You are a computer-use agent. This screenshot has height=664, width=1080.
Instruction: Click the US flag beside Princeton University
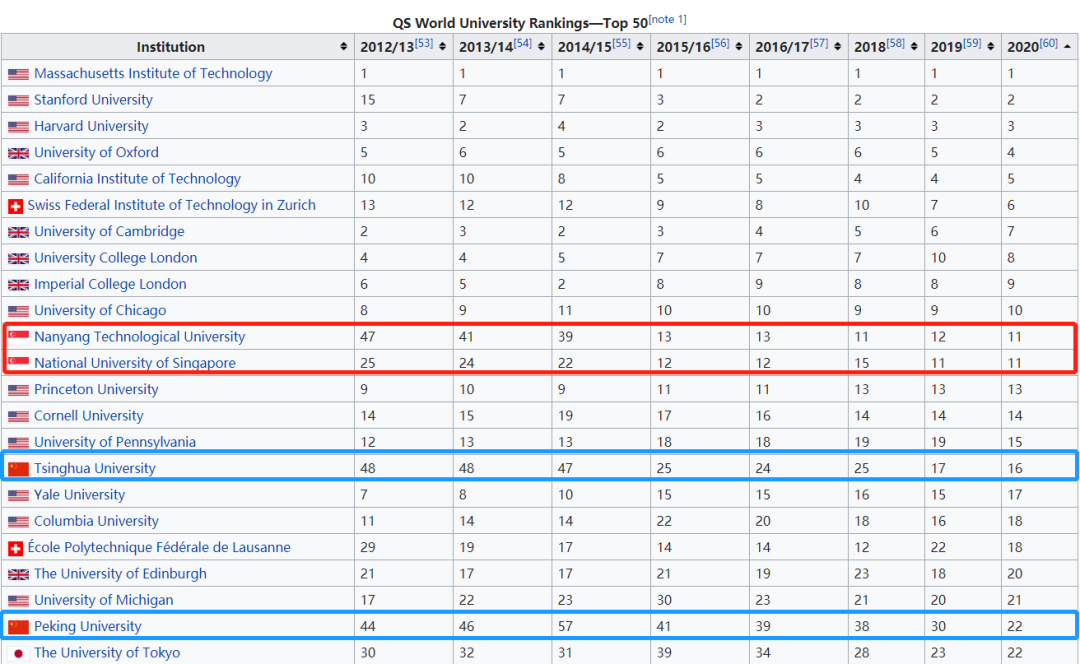point(19,390)
